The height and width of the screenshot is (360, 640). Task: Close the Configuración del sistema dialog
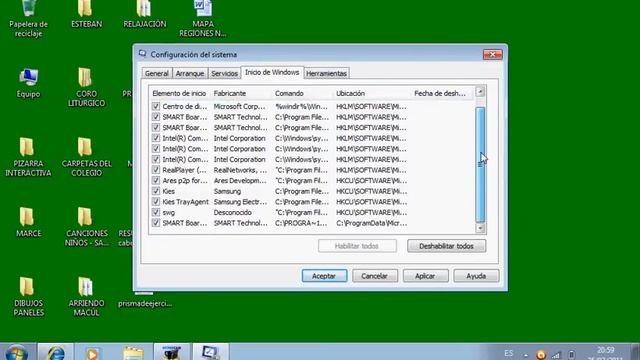pos(493,54)
